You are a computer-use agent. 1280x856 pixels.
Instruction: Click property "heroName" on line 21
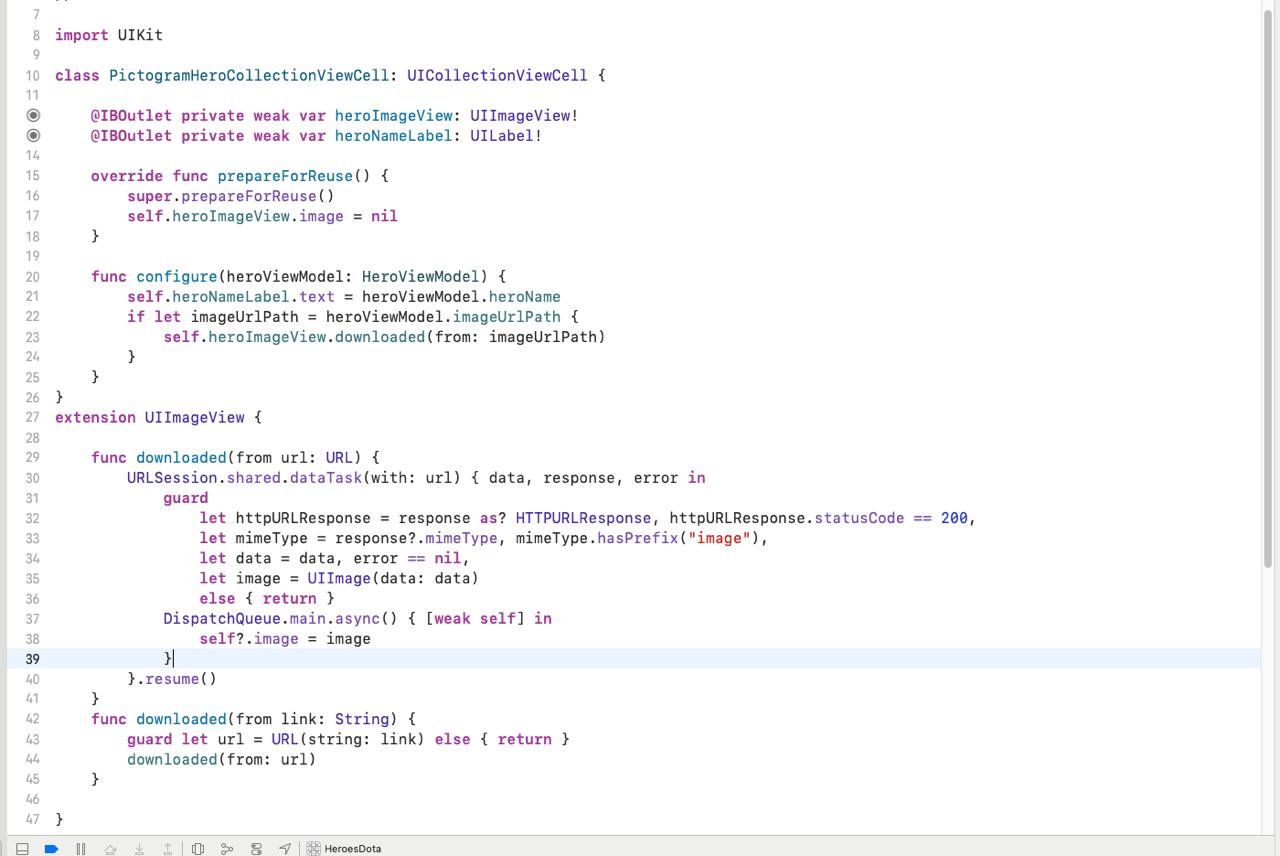524,297
